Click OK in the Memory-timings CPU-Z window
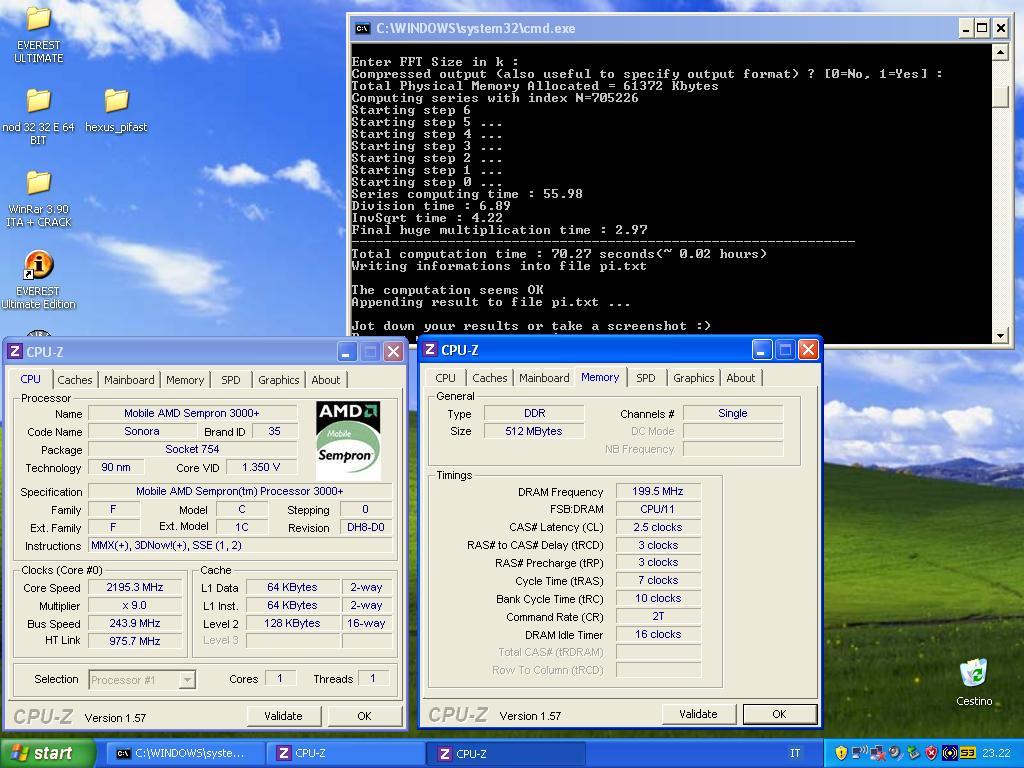The image size is (1024, 768). tap(780, 714)
